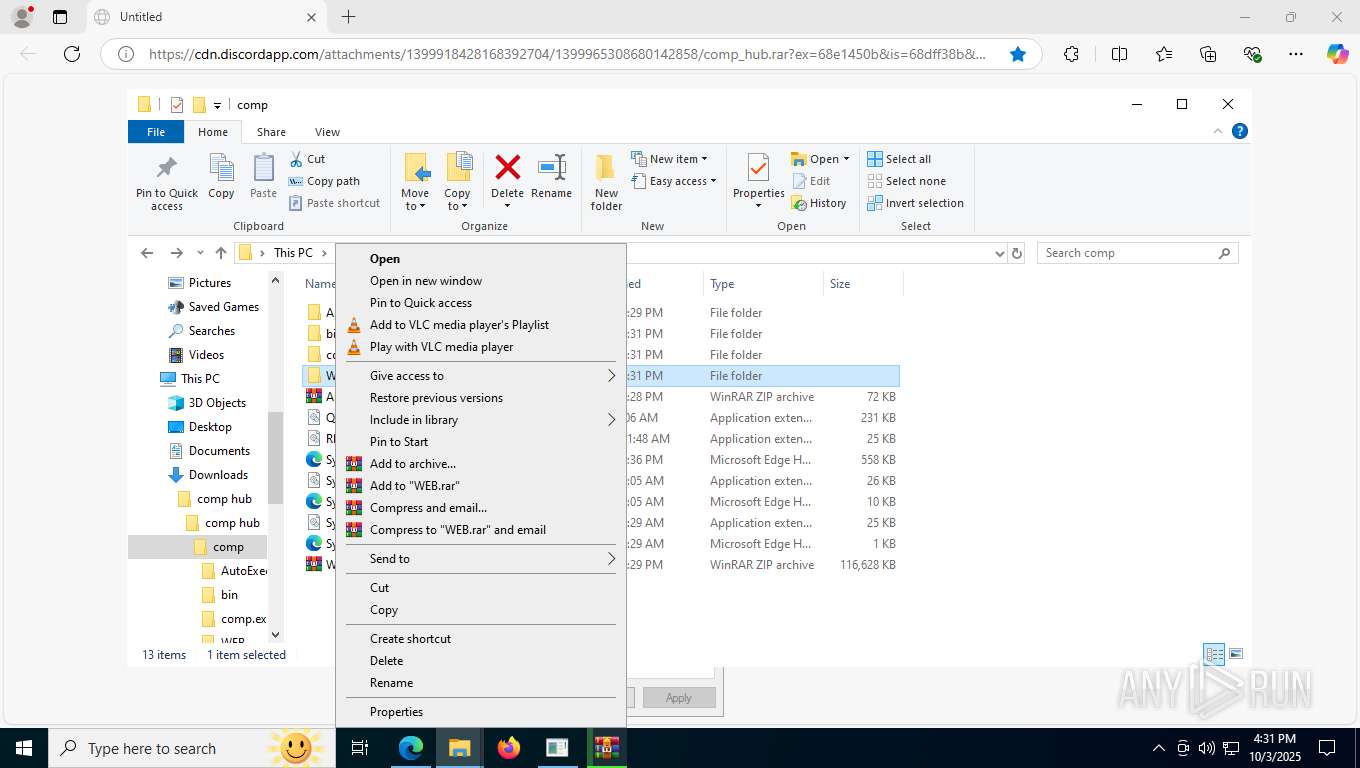The height and width of the screenshot is (768, 1360).
Task: Choose Compress and email...
Action: [481, 508]
